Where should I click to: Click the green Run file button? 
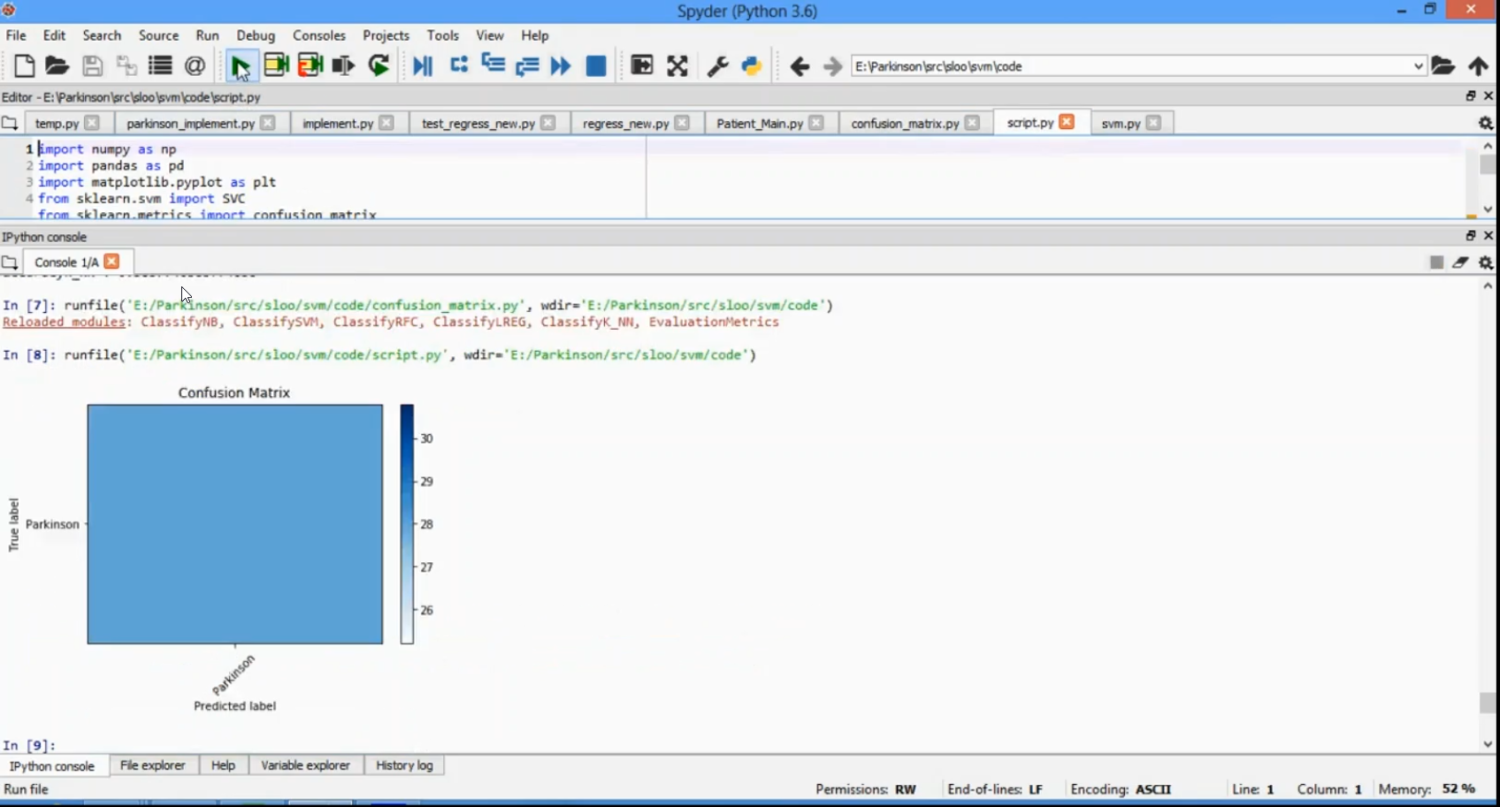240,66
